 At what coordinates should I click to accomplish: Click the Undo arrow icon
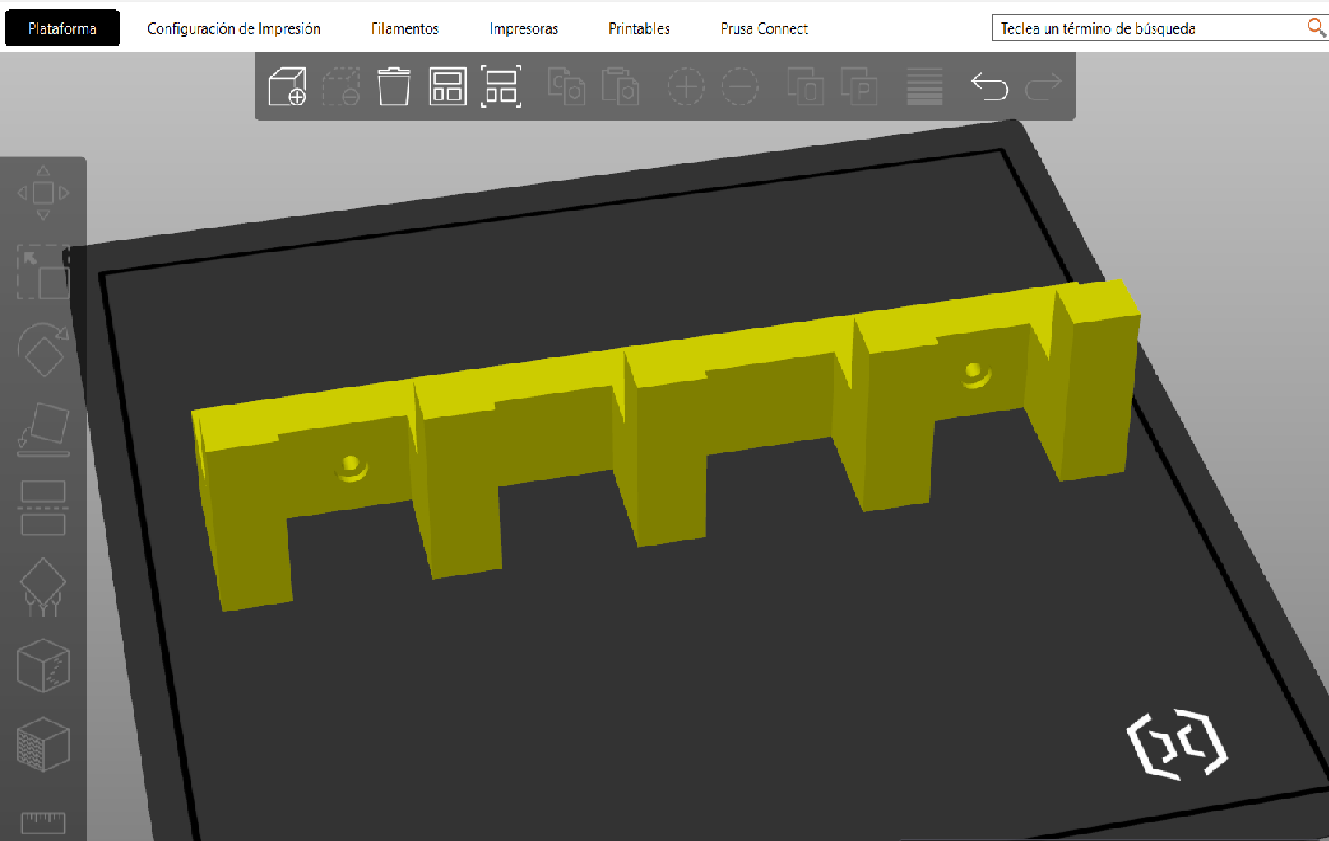[x=989, y=86]
